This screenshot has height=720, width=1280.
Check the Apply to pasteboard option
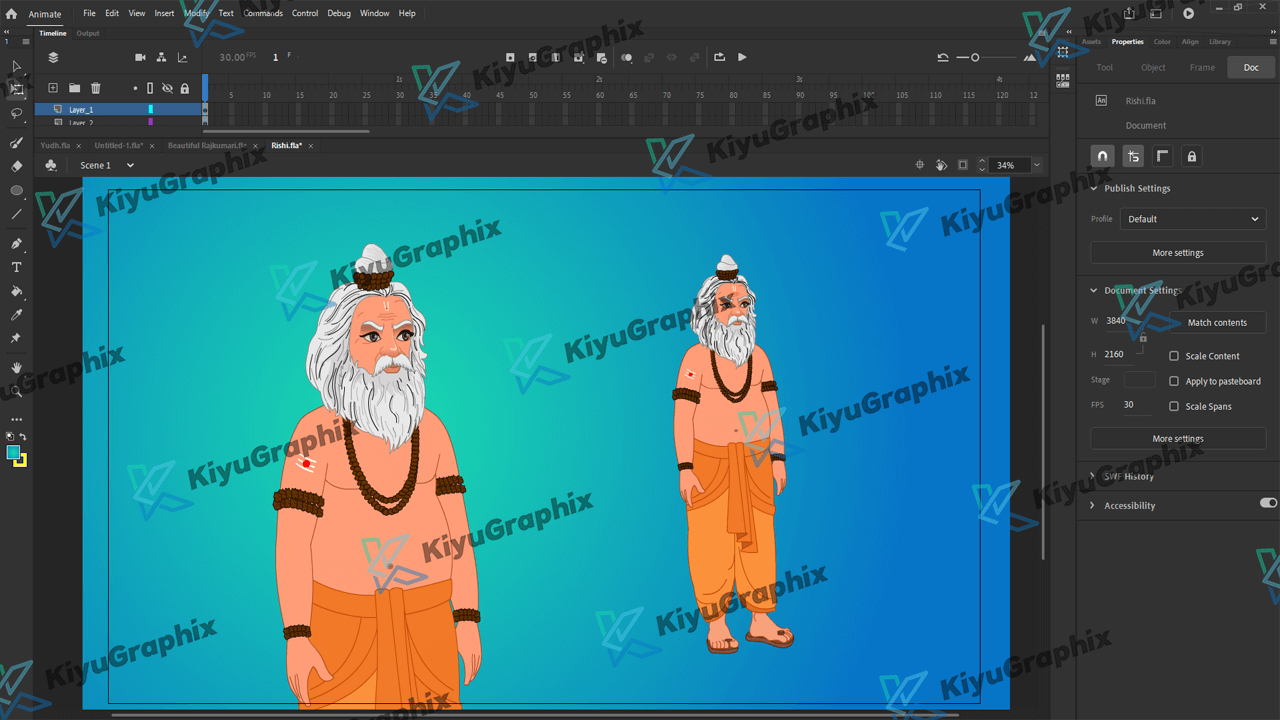pyautogui.click(x=1174, y=381)
